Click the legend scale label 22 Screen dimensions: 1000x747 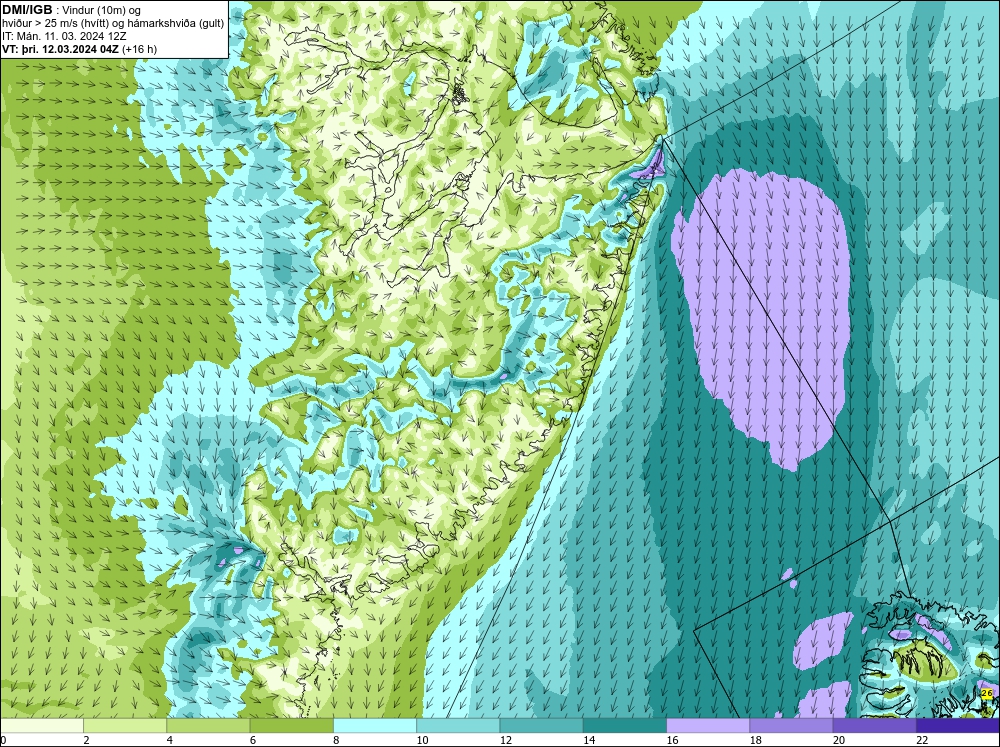pyautogui.click(x=922, y=740)
